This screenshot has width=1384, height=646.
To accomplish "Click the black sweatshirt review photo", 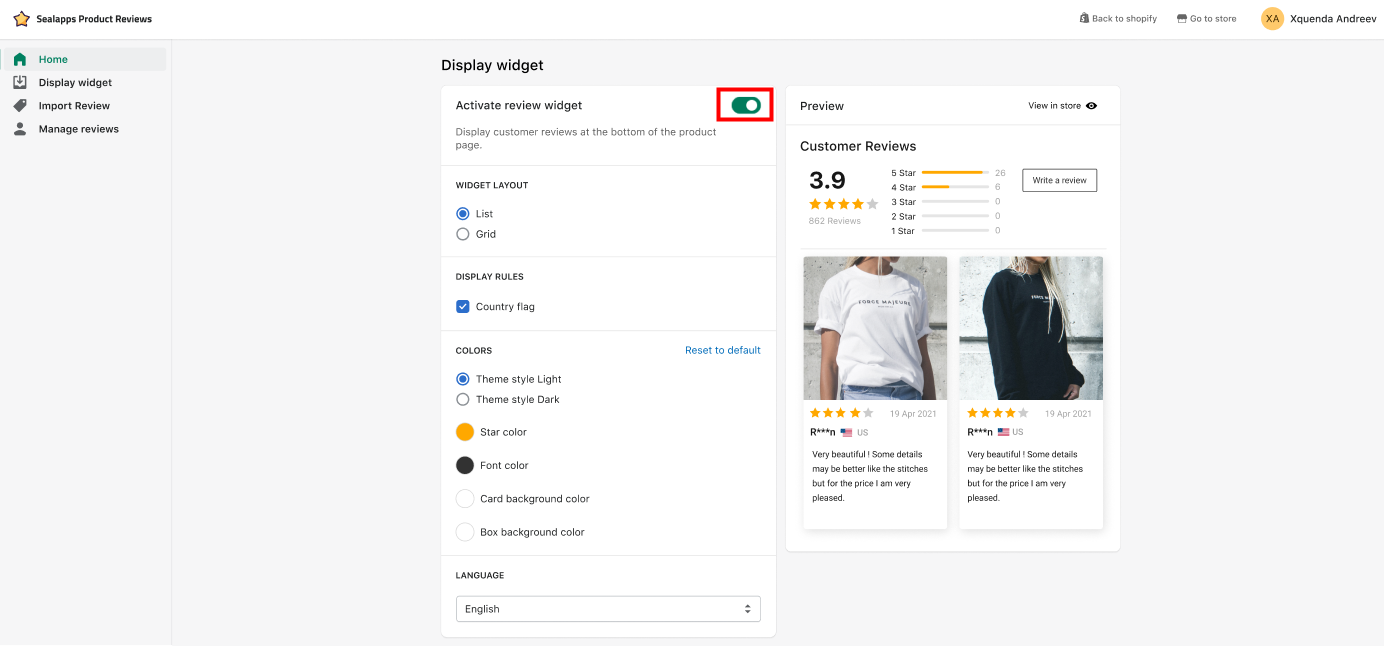I will [x=1031, y=328].
